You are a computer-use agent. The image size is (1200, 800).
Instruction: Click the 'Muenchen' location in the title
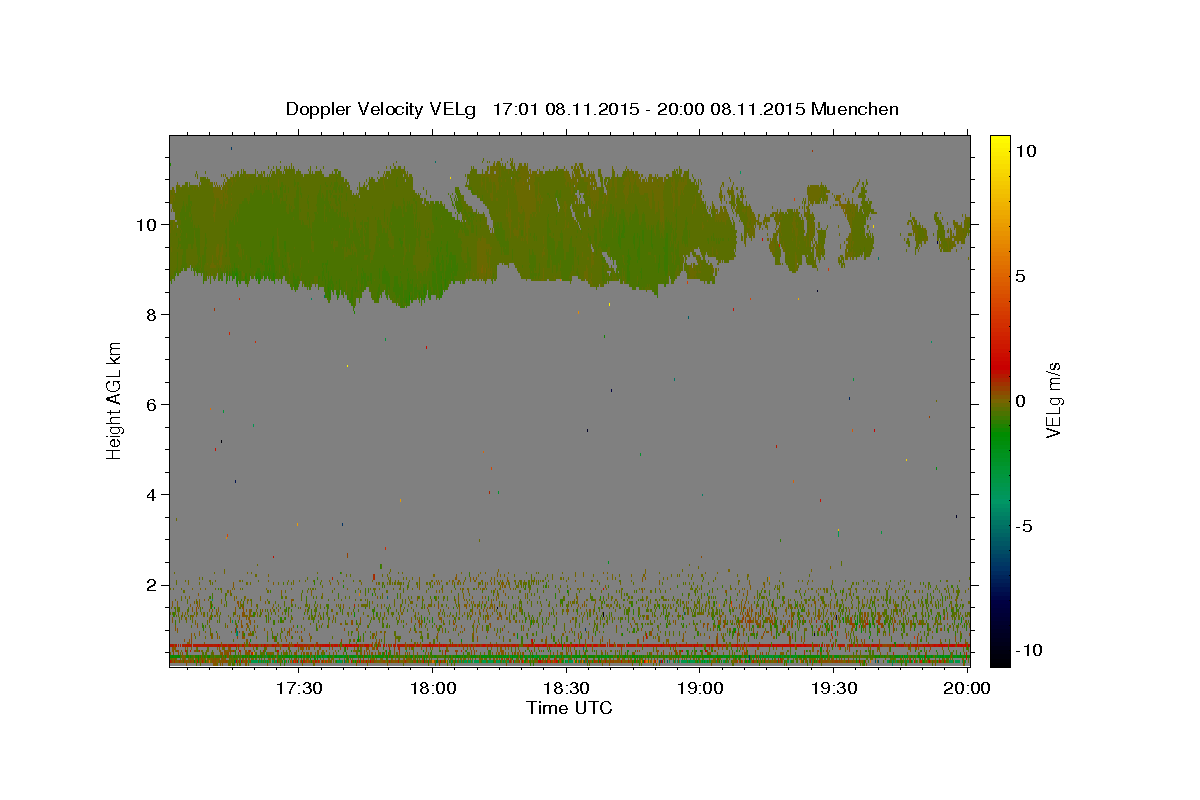click(x=855, y=109)
